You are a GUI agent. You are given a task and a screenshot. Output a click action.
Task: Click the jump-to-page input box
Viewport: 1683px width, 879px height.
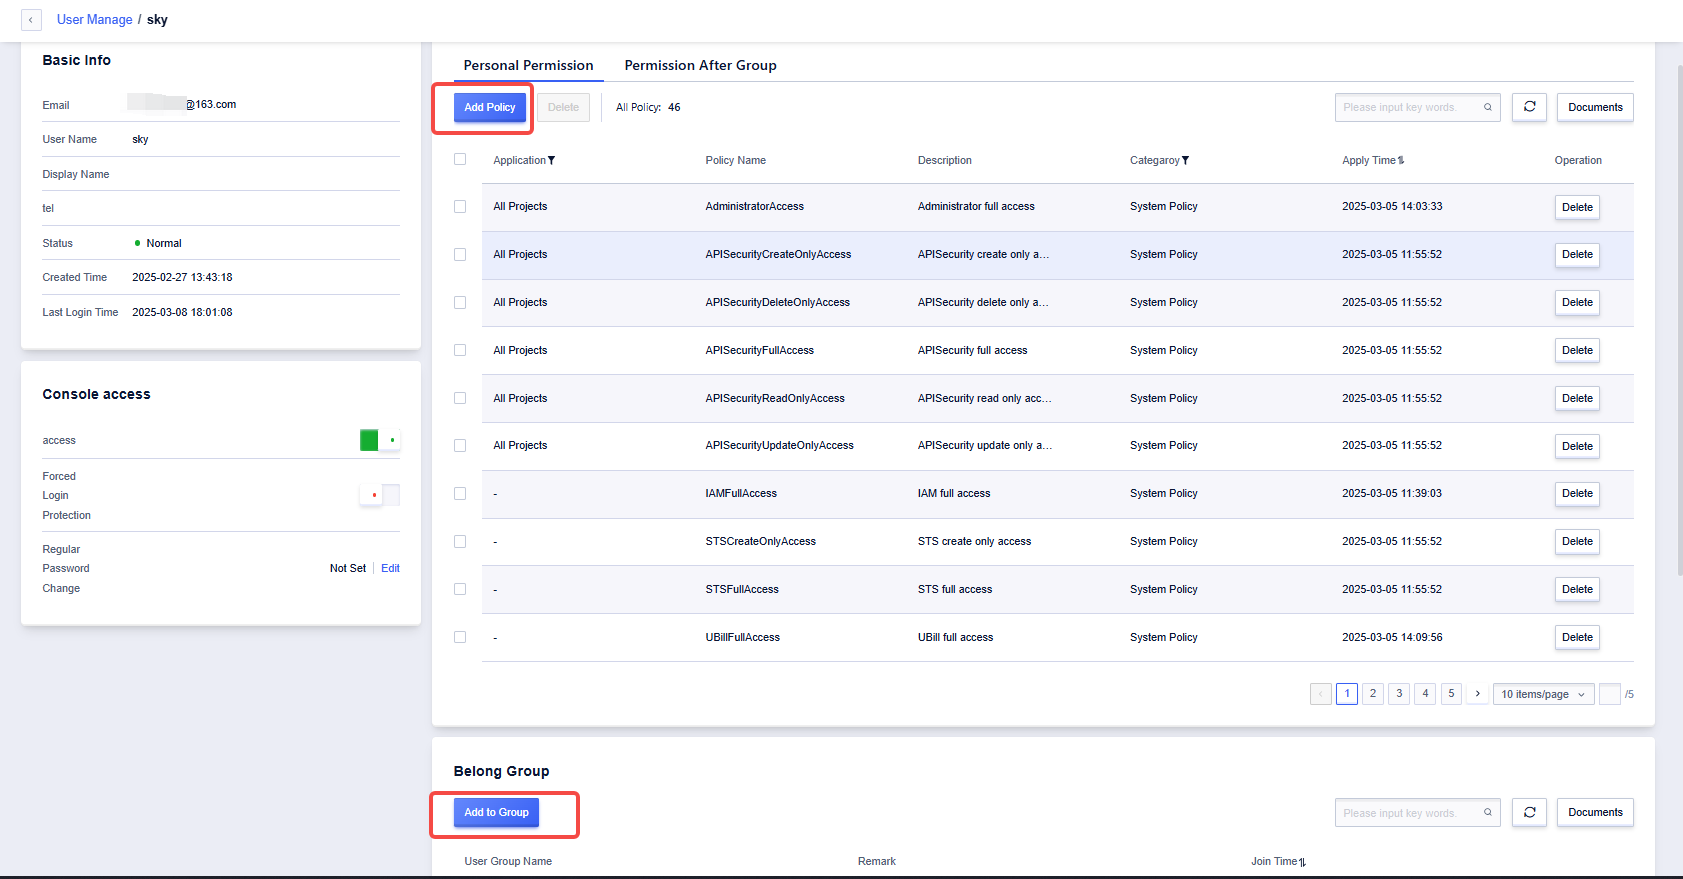[x=1609, y=694]
